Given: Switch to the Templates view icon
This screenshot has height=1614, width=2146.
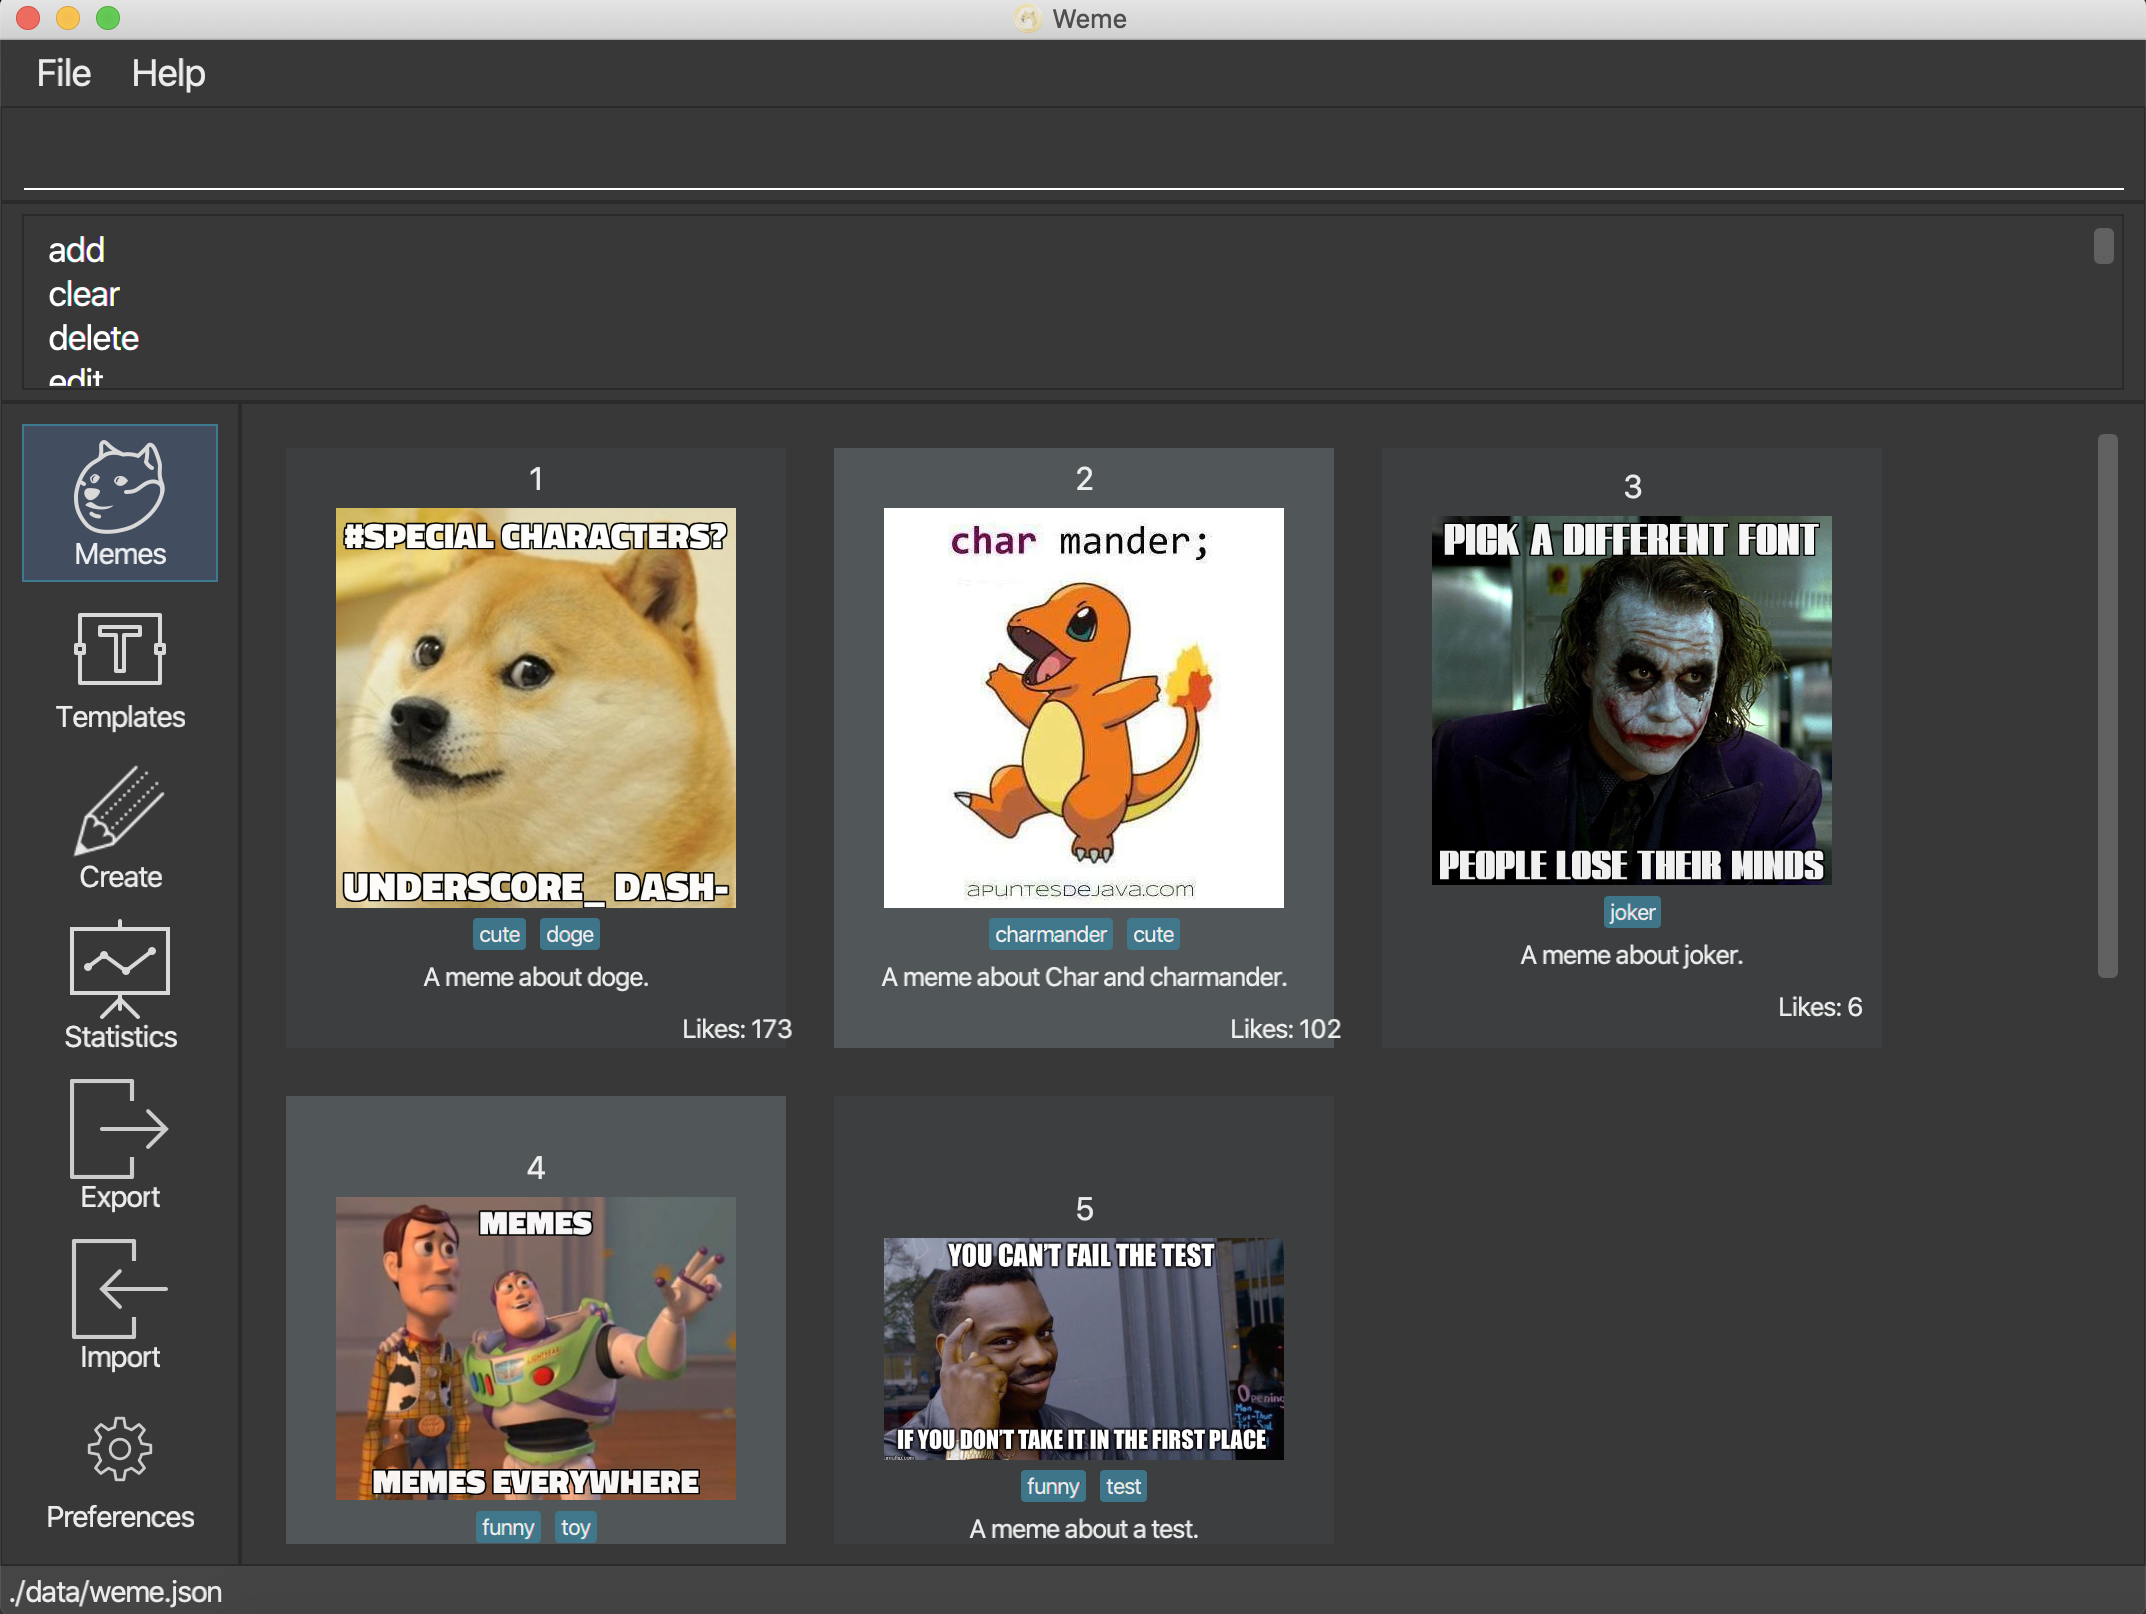Looking at the screenshot, I should [120, 649].
